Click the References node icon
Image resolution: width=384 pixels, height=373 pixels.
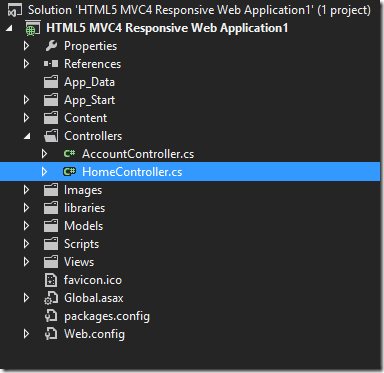51,64
